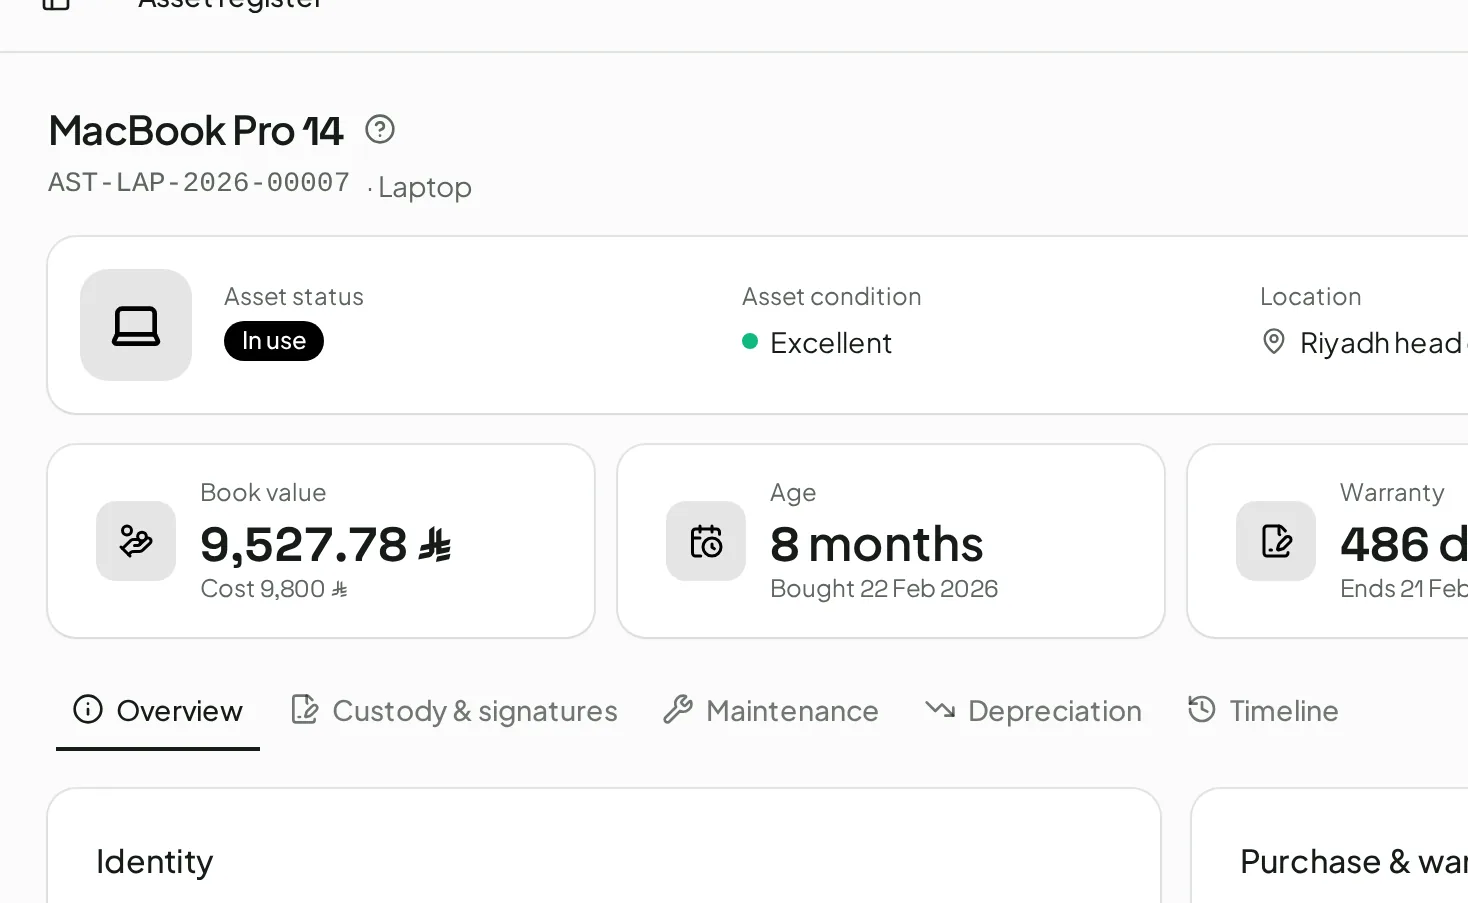This screenshot has width=1468, height=903.
Task: Open the Maintenance tab
Action: (x=771, y=711)
